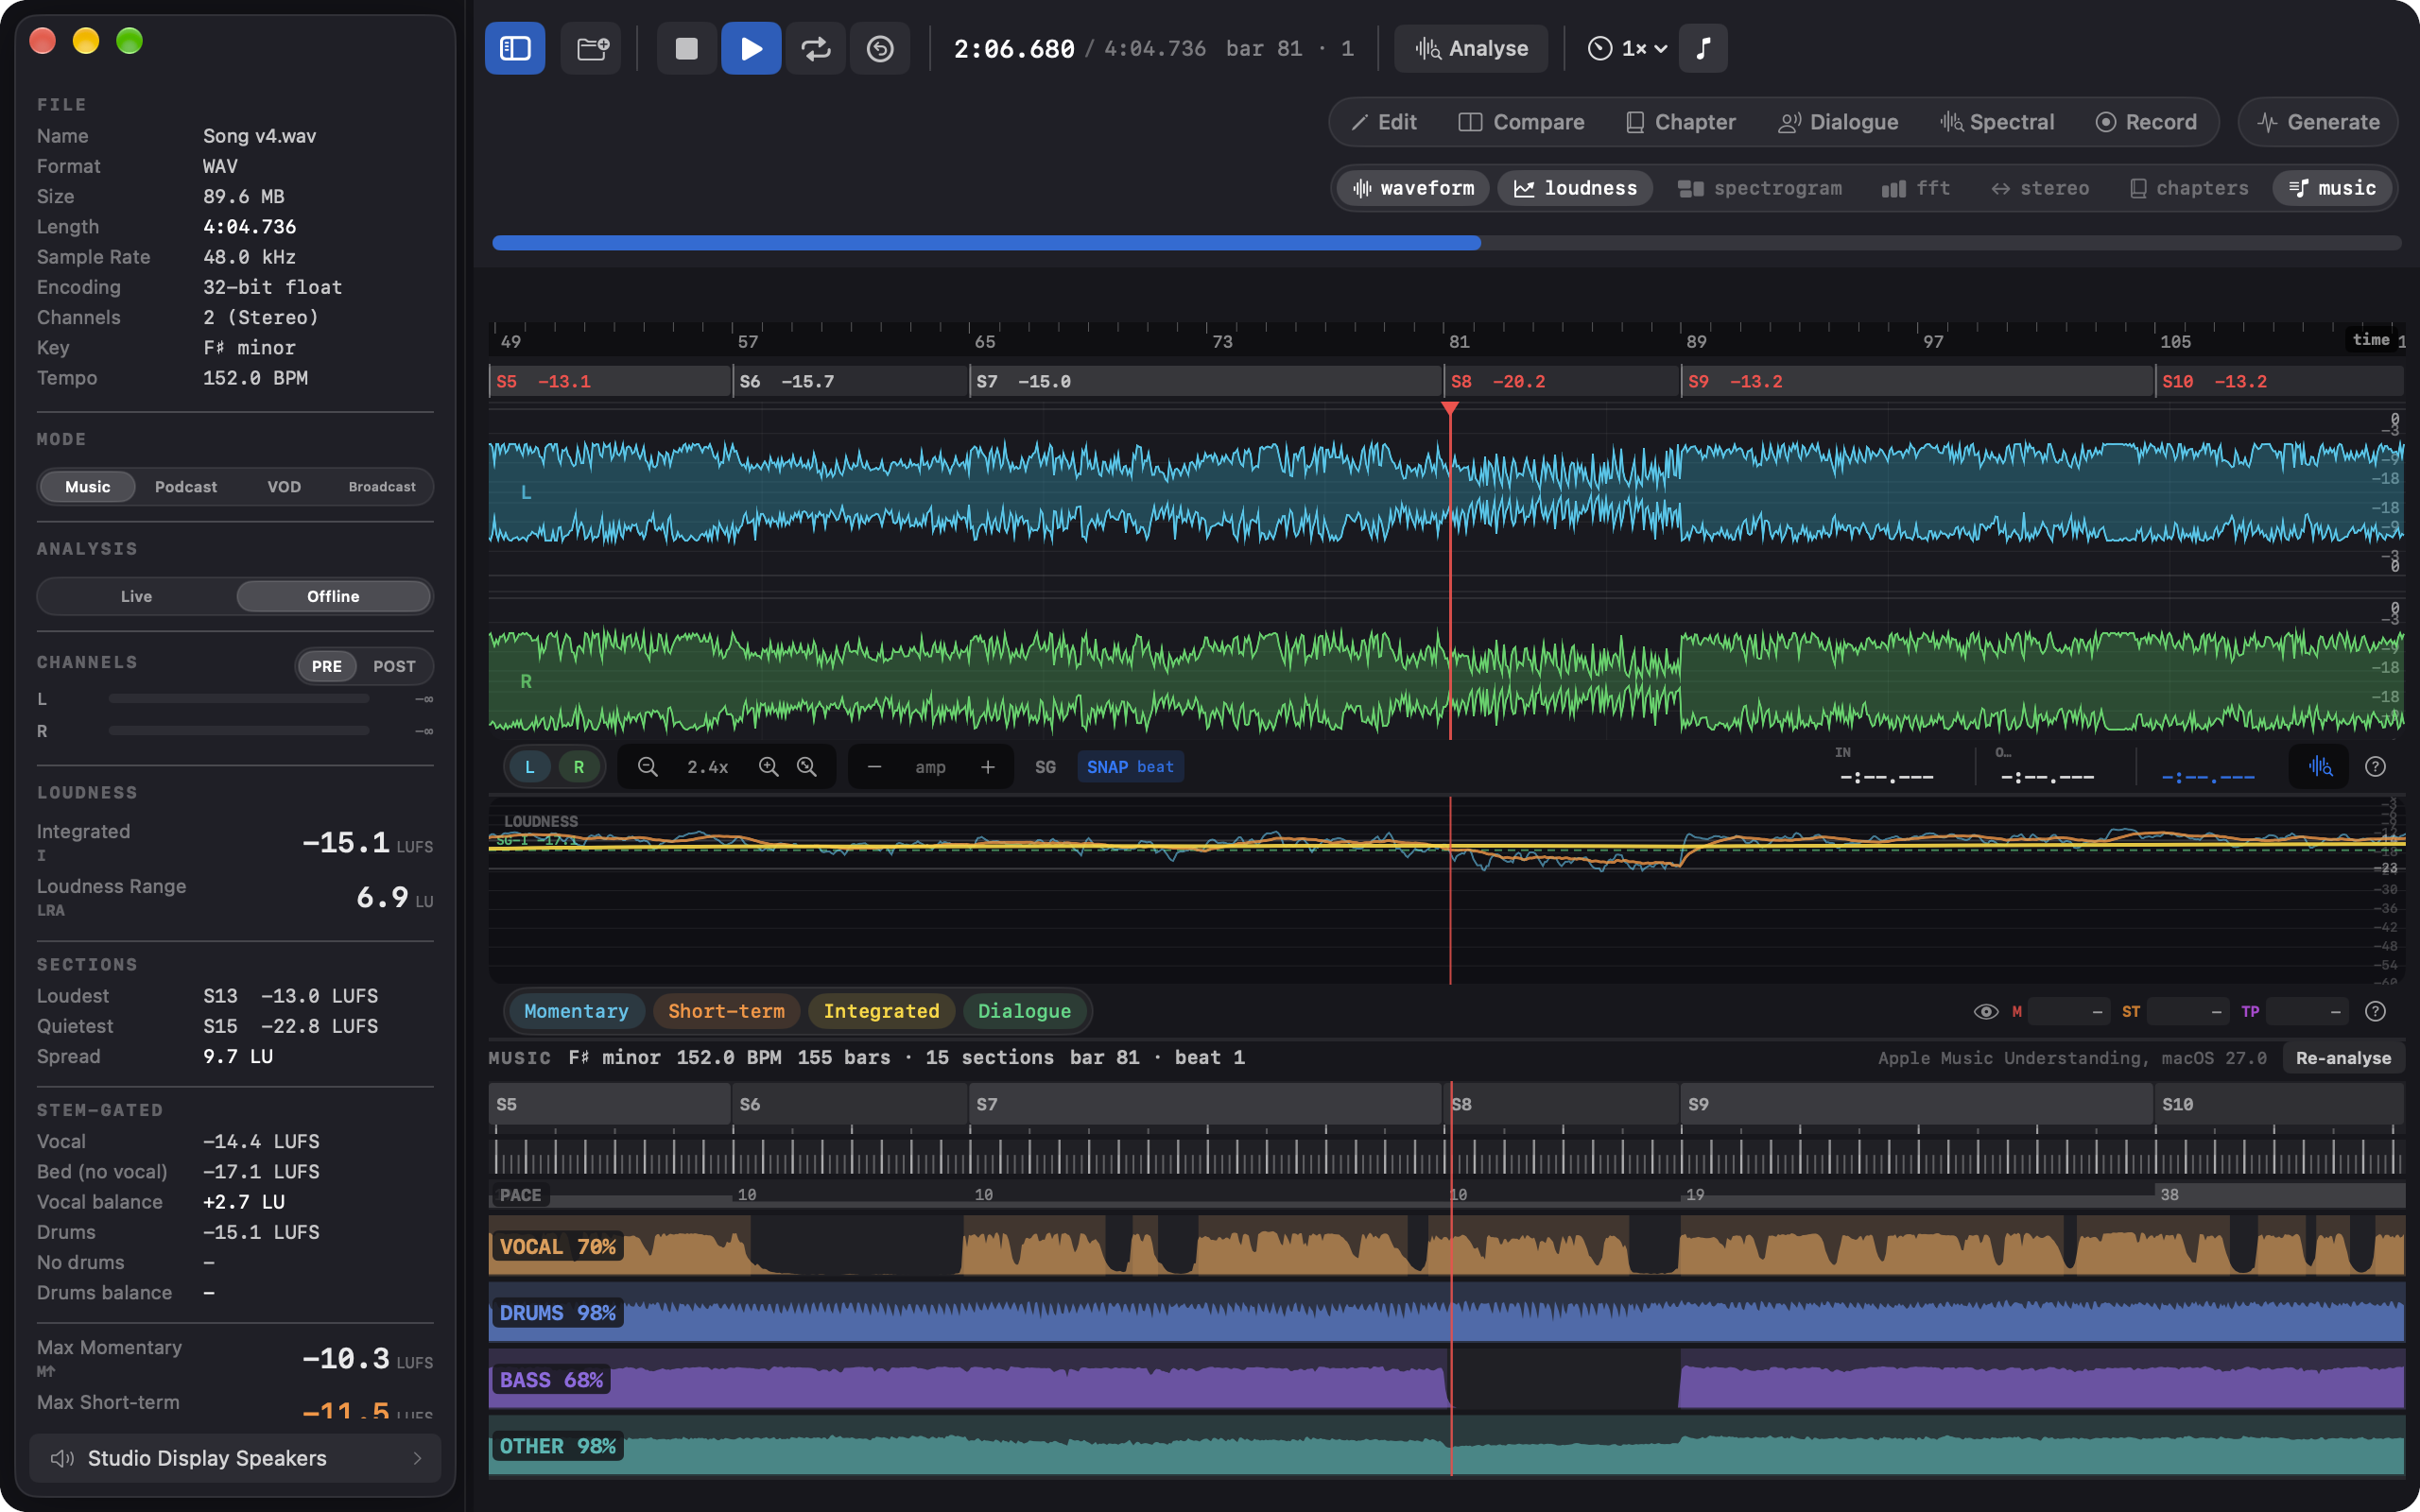The width and height of the screenshot is (2420, 1512).
Task: Select section S8 -20.2 marker
Action: (1562, 382)
